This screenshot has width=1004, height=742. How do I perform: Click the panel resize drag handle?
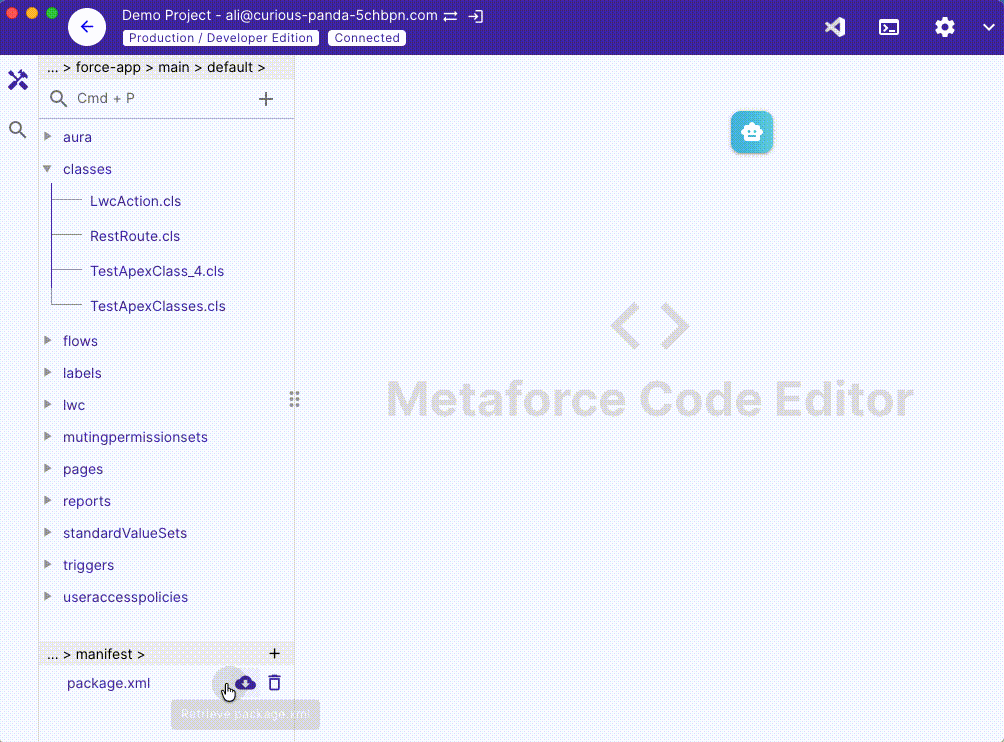(x=295, y=399)
